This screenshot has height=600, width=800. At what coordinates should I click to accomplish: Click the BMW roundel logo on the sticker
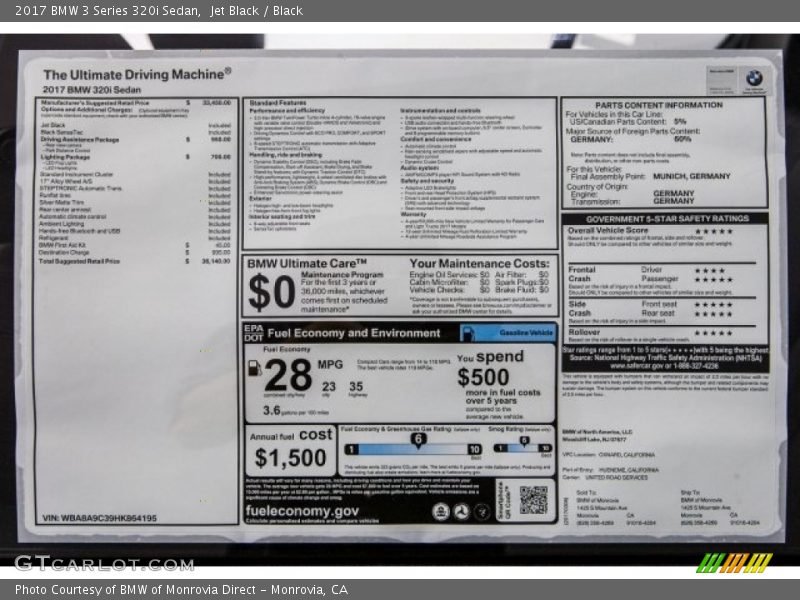pos(754,78)
